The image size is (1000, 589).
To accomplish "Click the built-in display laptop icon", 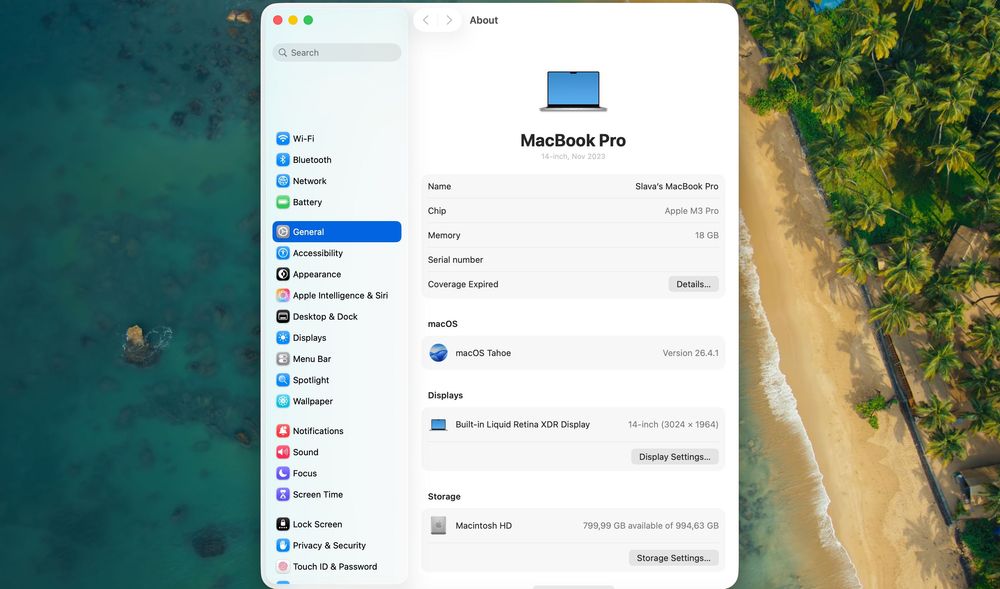I will (x=438, y=425).
